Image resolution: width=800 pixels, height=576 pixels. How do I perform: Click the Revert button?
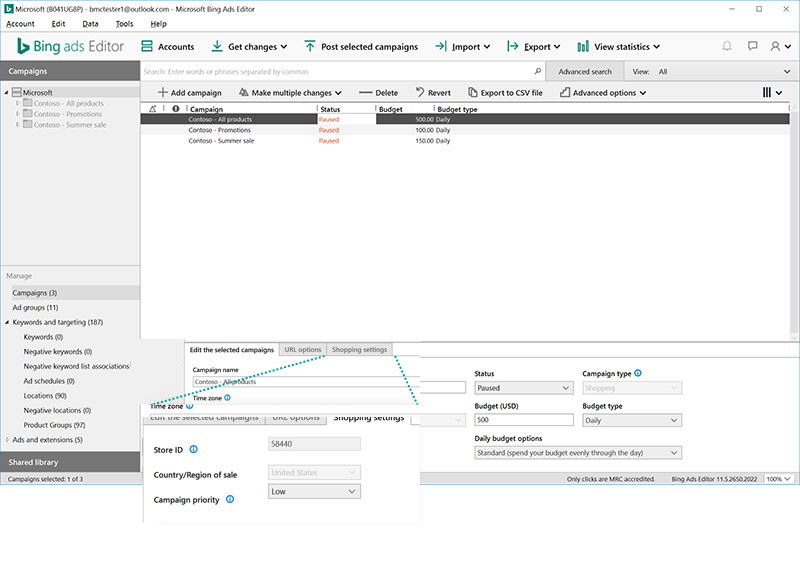pos(433,92)
